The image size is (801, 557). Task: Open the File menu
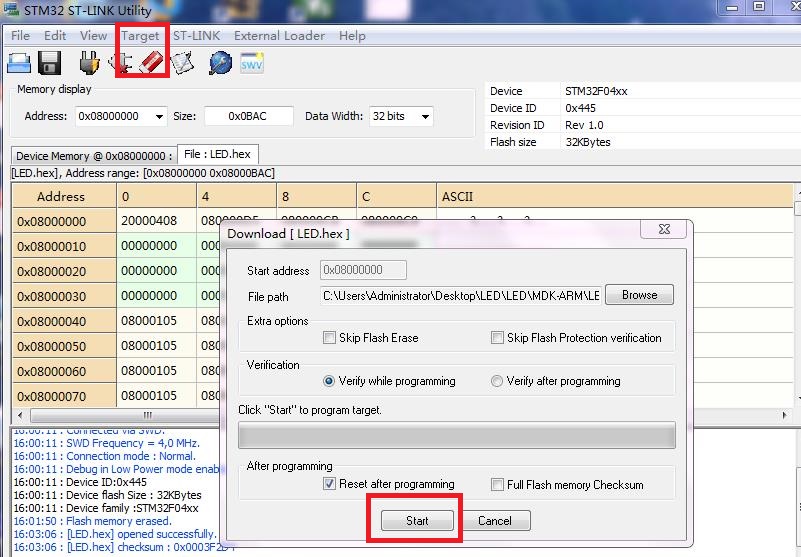click(x=20, y=36)
